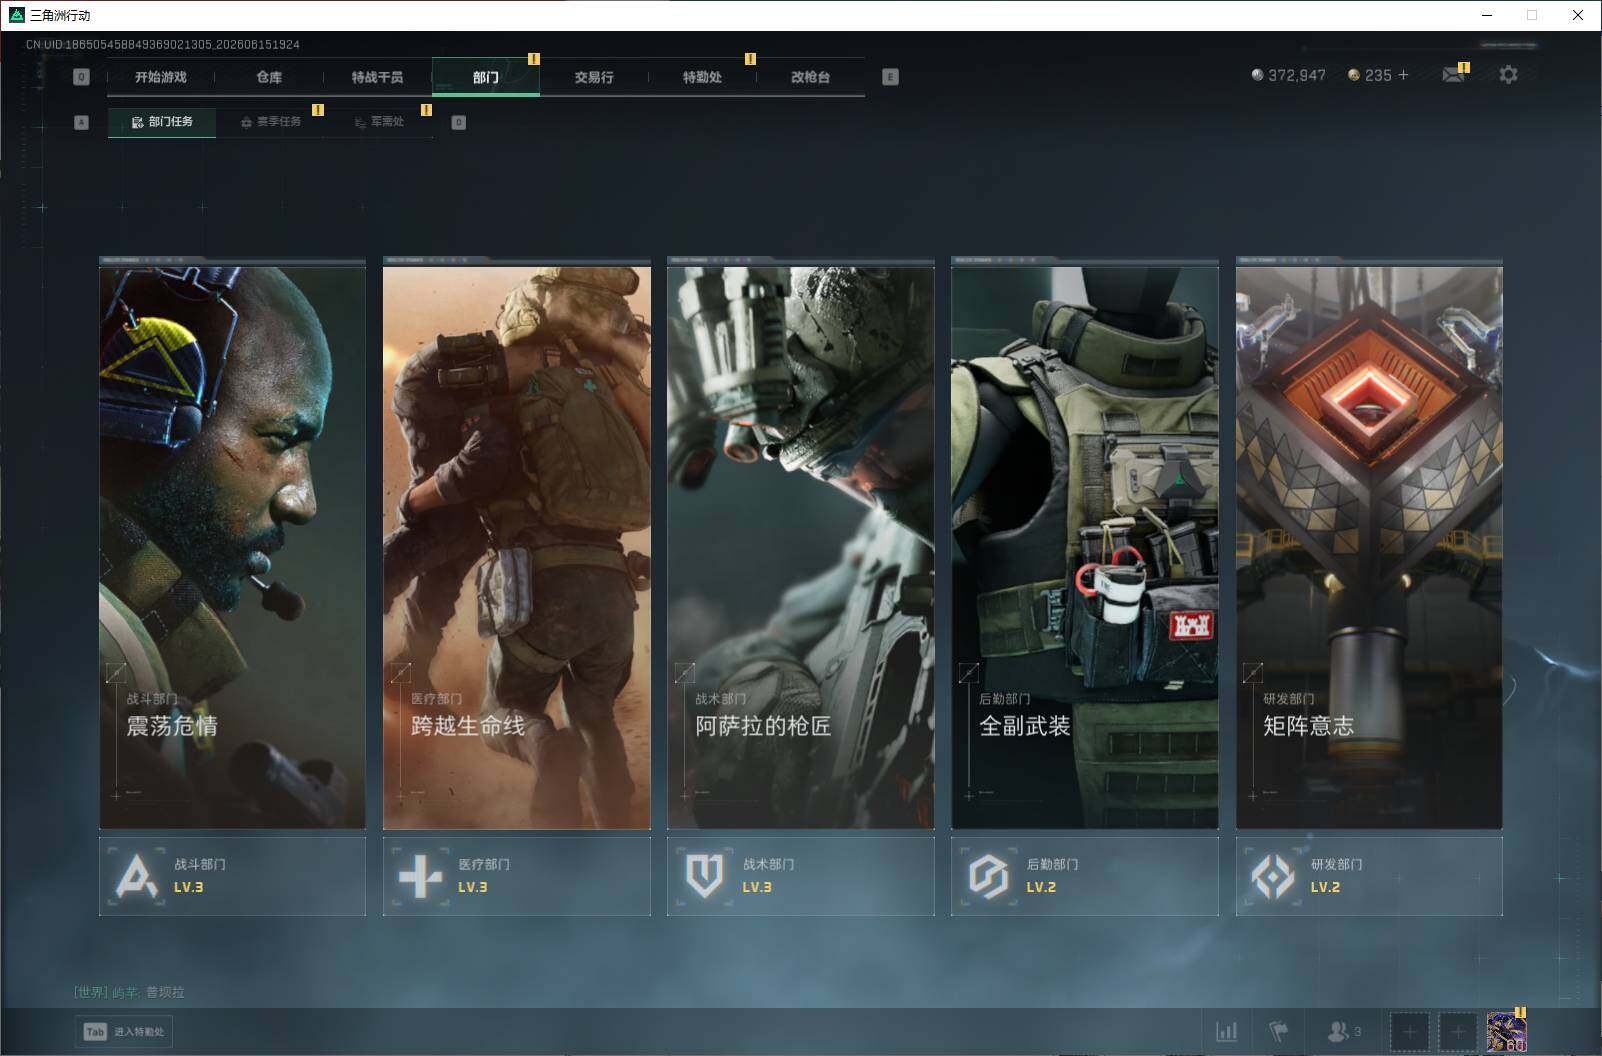Click the player avatar in bottom bar
The image size is (1602, 1056).
click(1506, 1031)
